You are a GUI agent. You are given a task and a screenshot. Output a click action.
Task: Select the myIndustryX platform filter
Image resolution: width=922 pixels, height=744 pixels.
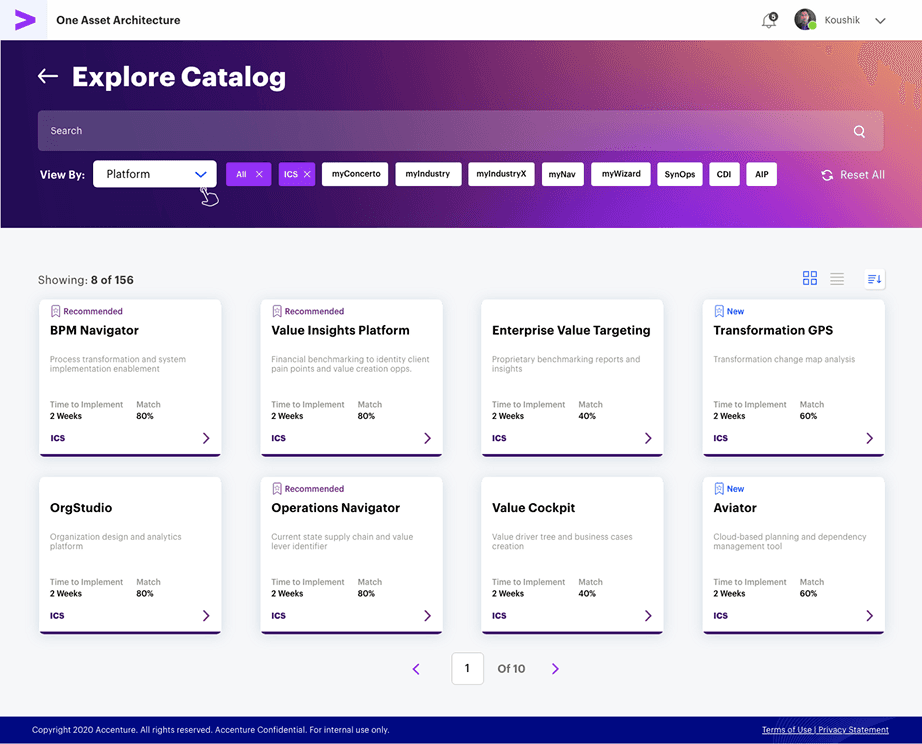(x=501, y=174)
